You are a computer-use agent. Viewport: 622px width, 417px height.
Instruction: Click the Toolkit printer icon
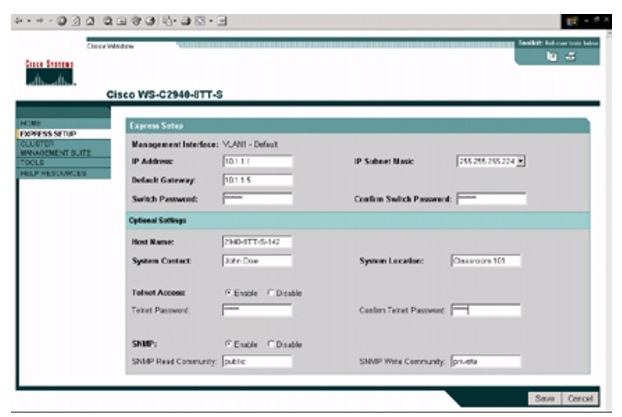pyautogui.click(x=570, y=56)
